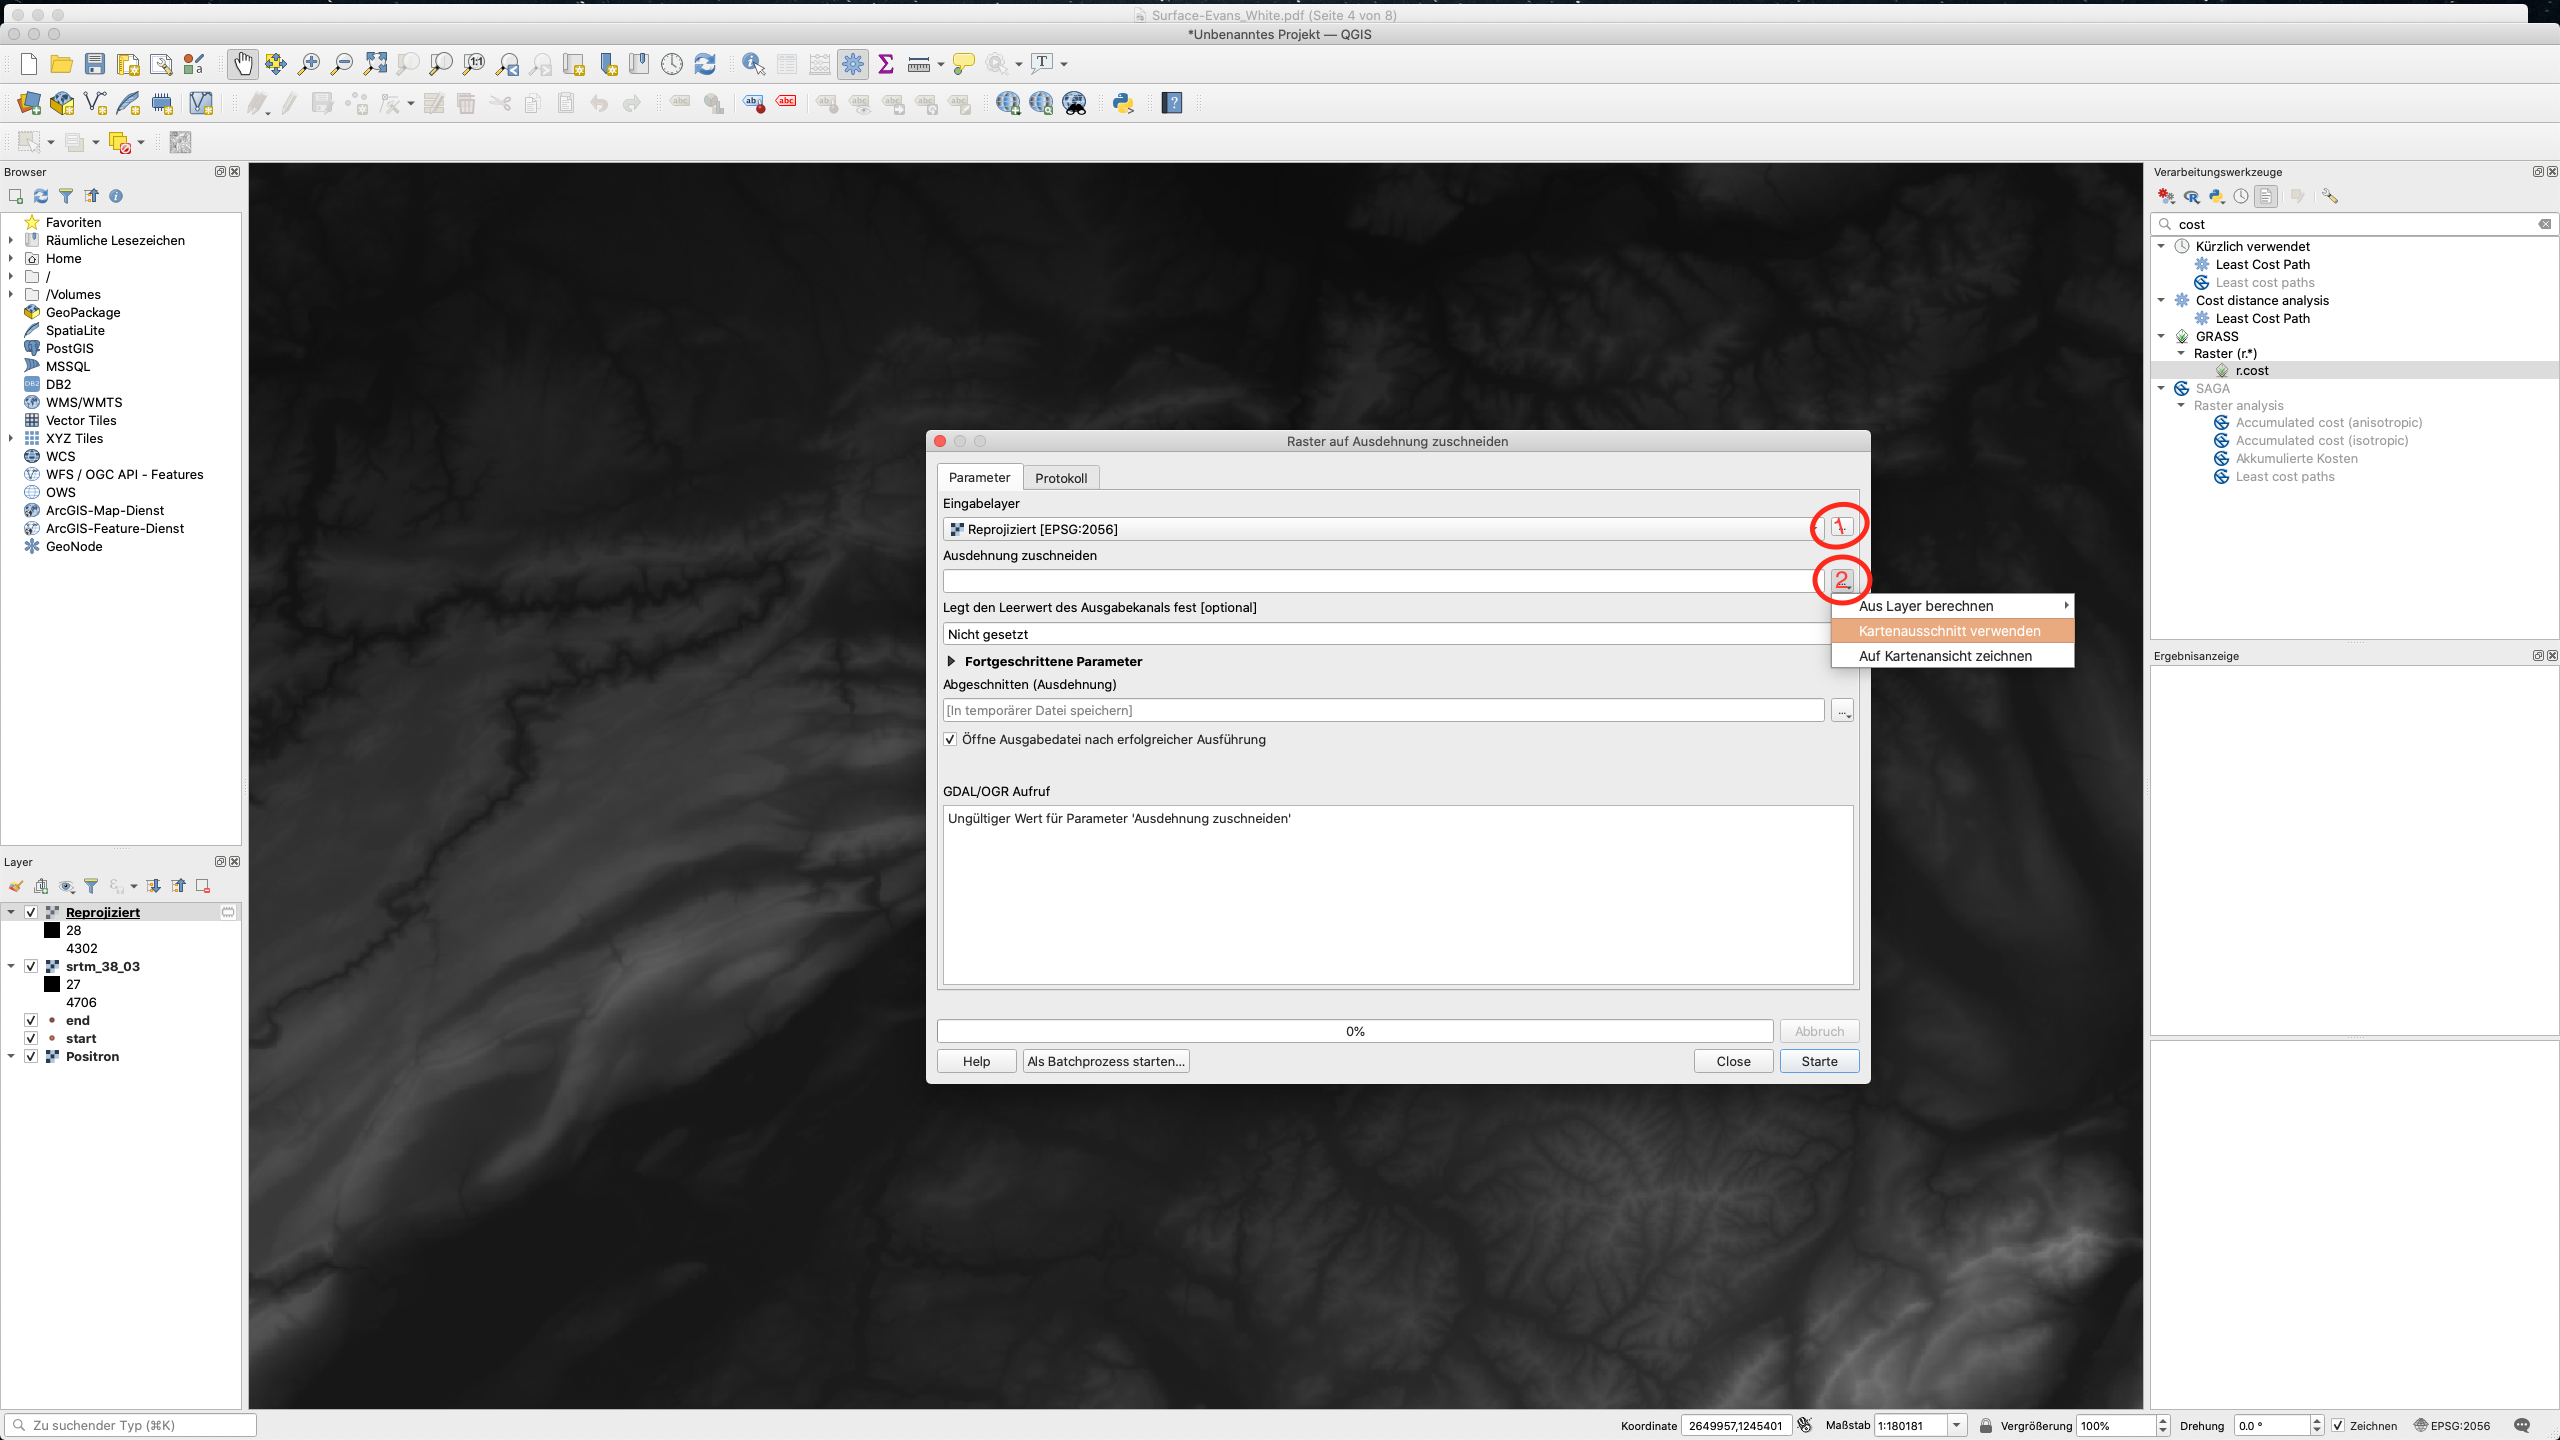Click the Zoom Full extent tool

click(x=376, y=64)
